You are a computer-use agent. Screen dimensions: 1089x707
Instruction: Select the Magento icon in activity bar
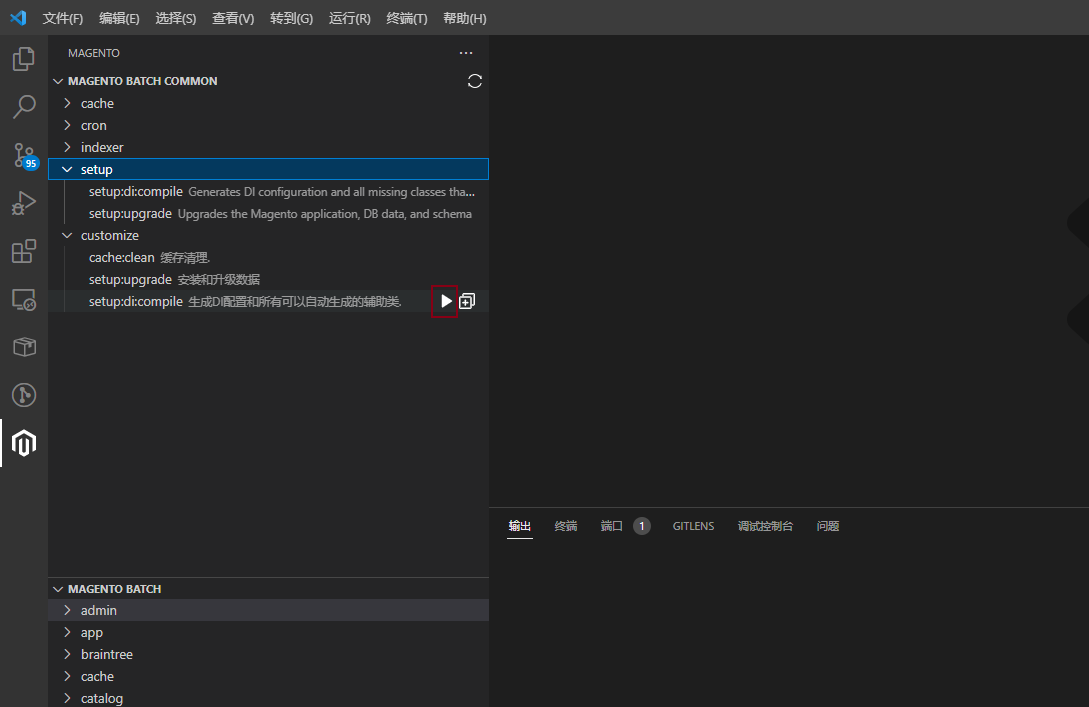24,443
